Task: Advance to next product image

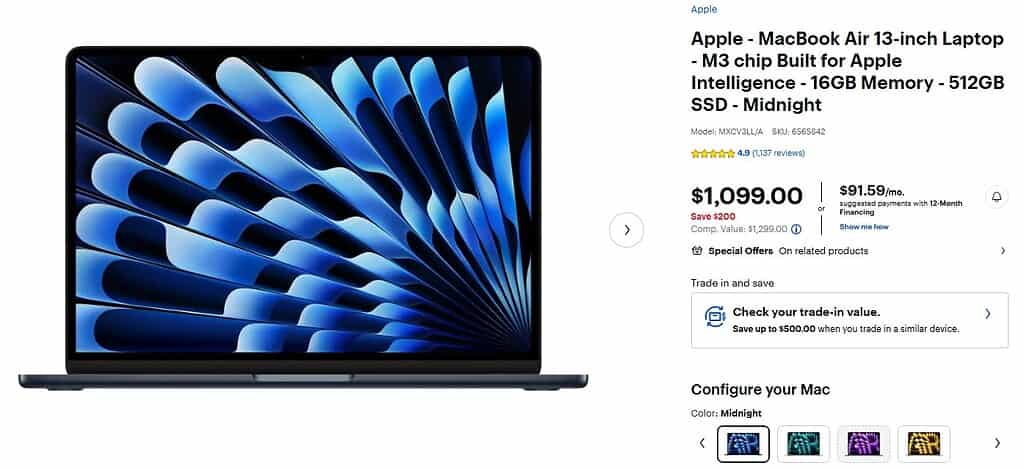Action: 626,230
